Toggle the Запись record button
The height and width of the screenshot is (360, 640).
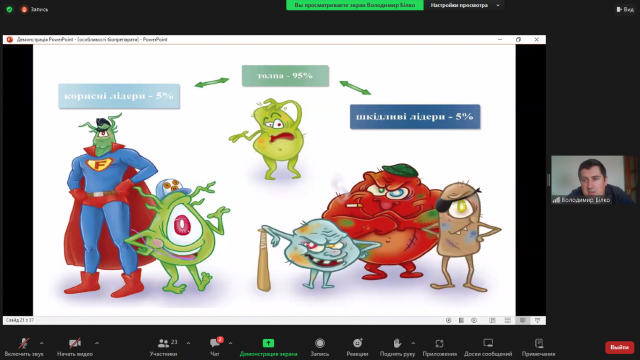[x=320, y=347]
